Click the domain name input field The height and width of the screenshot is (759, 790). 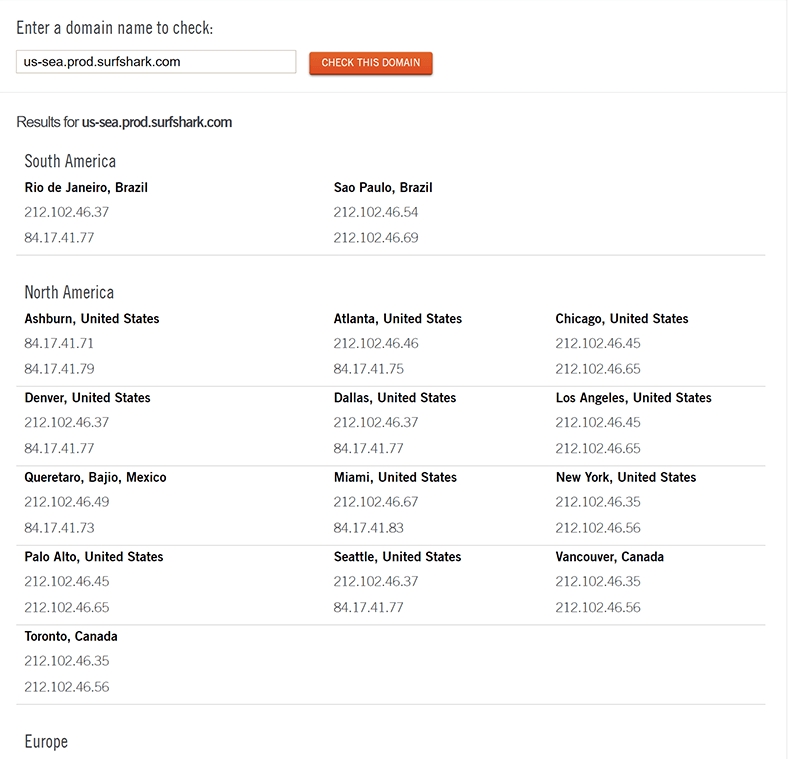(156, 62)
